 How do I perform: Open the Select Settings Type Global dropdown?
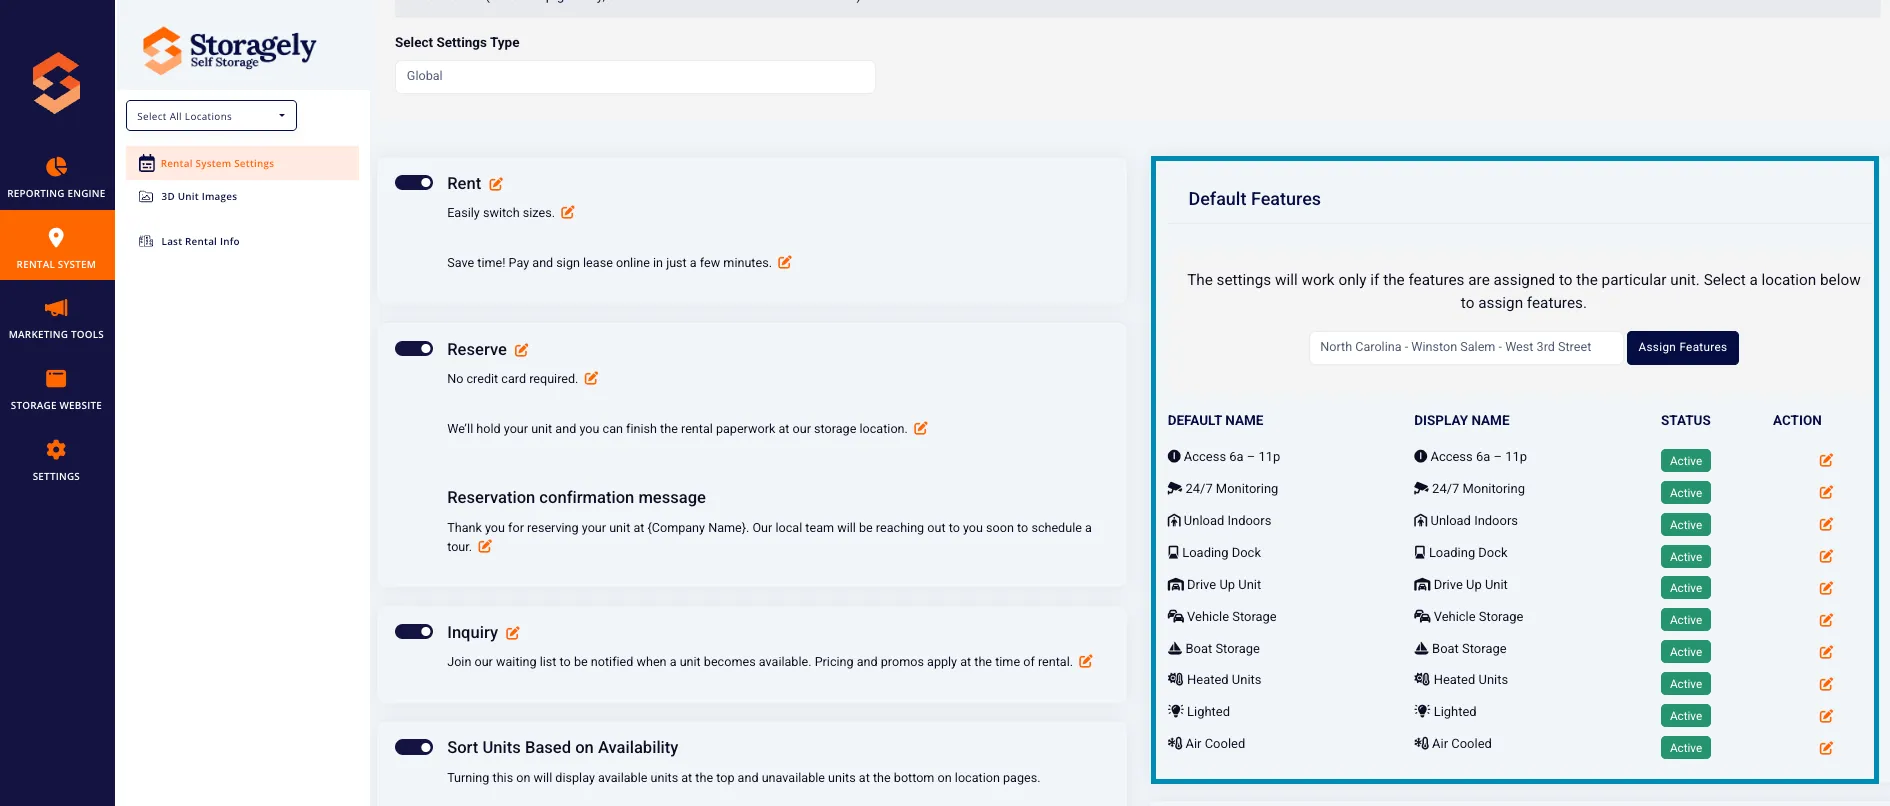[x=635, y=76]
